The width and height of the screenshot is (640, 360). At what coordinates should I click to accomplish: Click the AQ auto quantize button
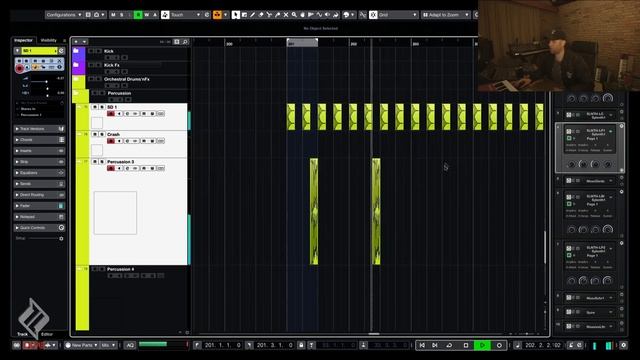pos(130,345)
